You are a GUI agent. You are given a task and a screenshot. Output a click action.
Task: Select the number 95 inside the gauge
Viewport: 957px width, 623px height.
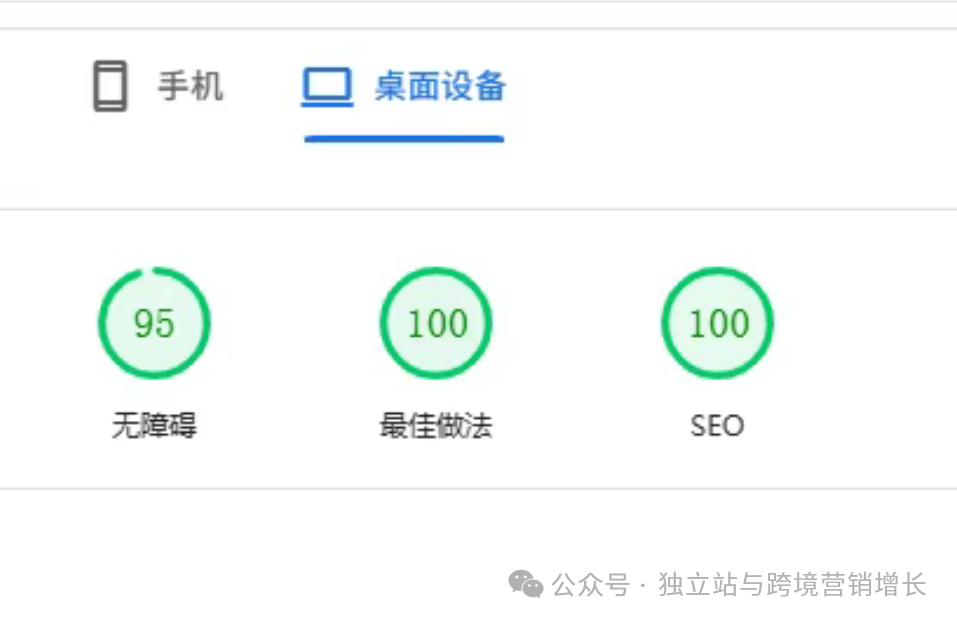coord(154,324)
